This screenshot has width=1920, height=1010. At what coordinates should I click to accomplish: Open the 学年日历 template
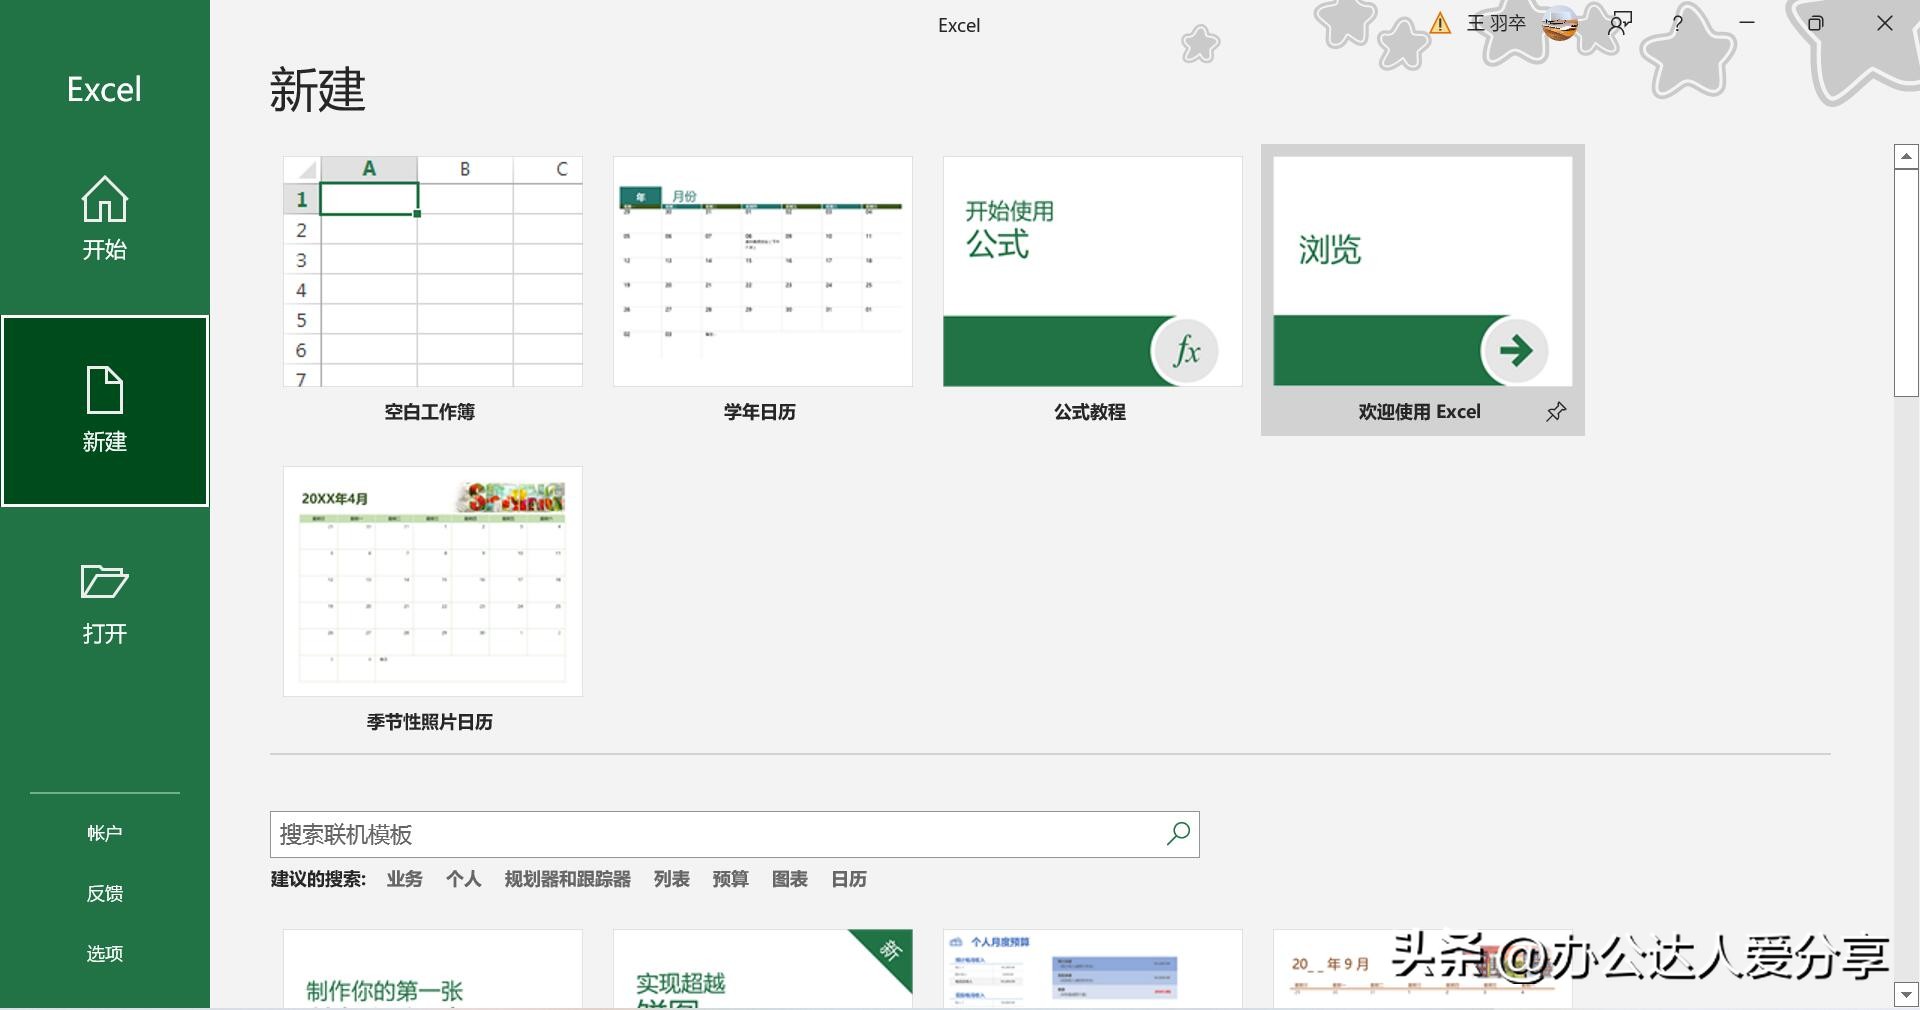pyautogui.click(x=762, y=271)
